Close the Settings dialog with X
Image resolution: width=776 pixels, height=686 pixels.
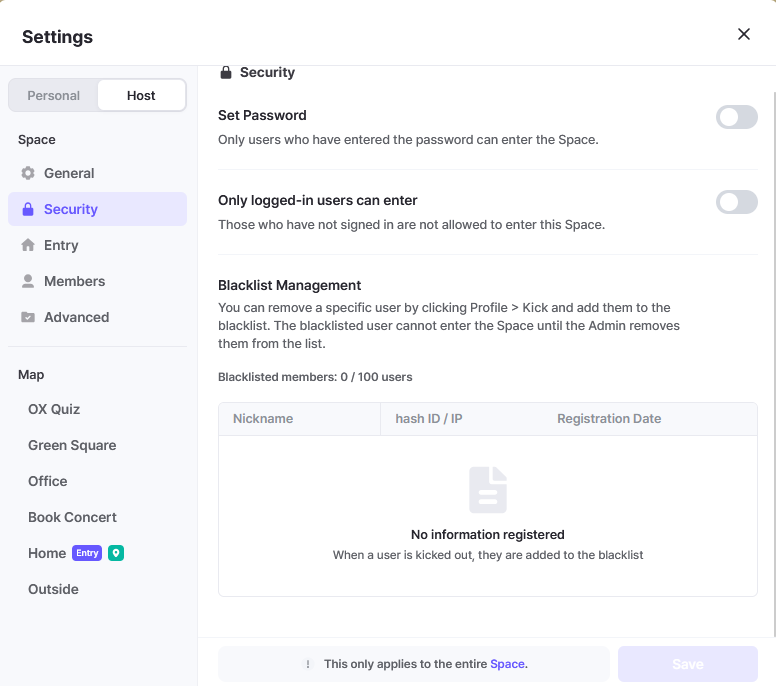[x=744, y=34]
